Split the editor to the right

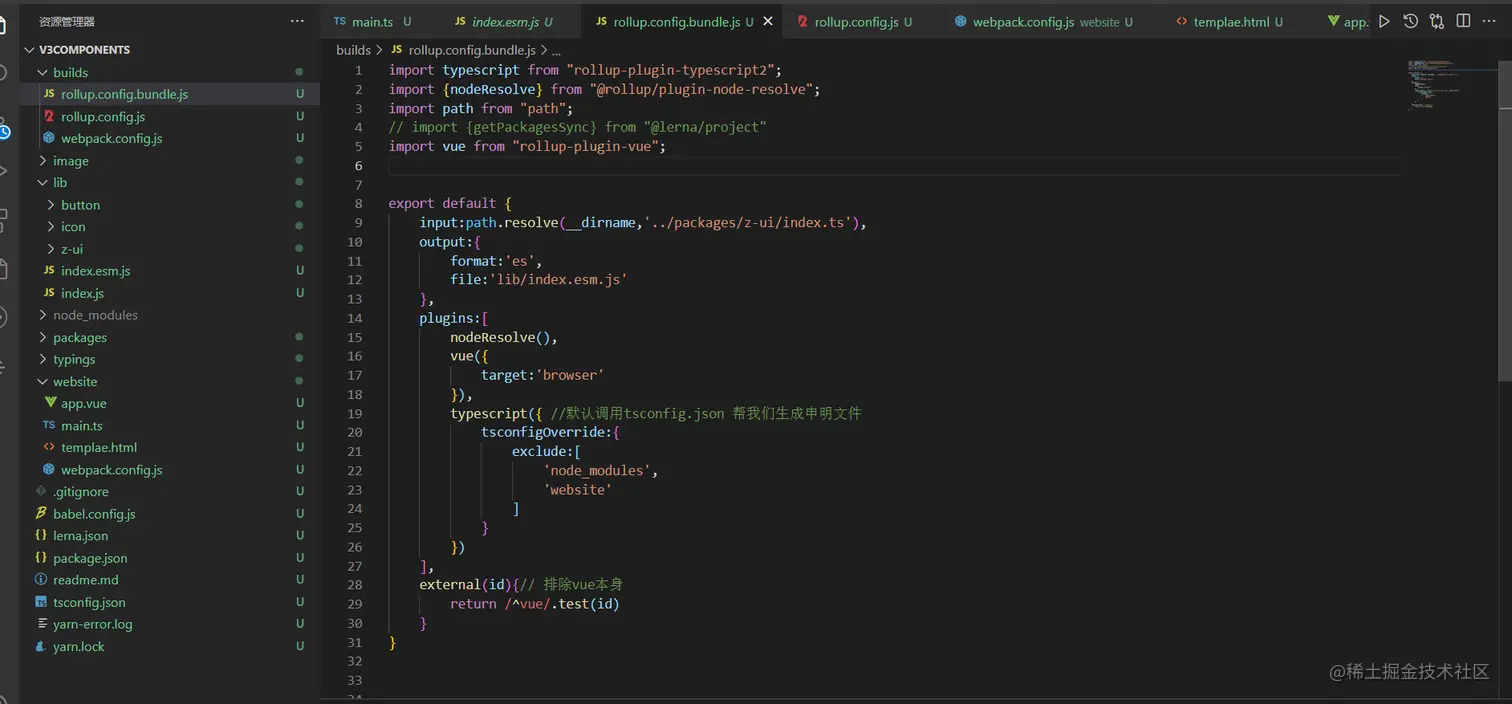(x=1463, y=21)
